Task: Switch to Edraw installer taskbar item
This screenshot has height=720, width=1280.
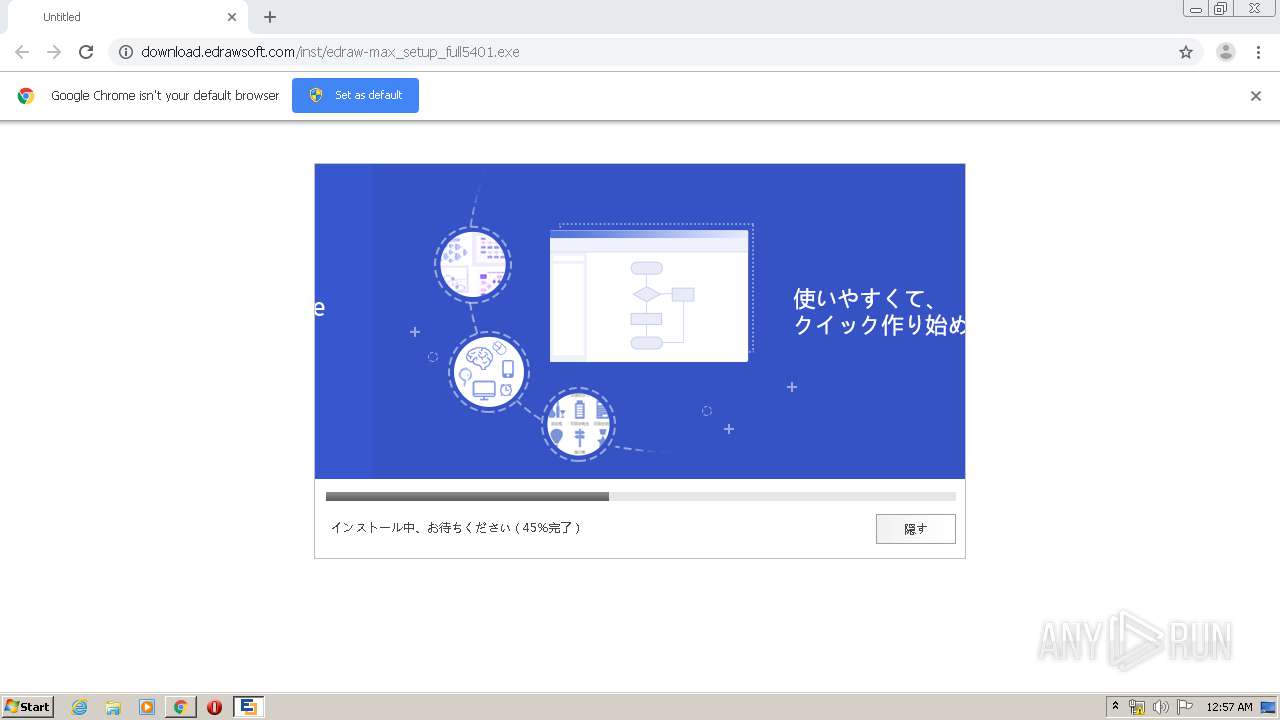Action: [x=248, y=707]
